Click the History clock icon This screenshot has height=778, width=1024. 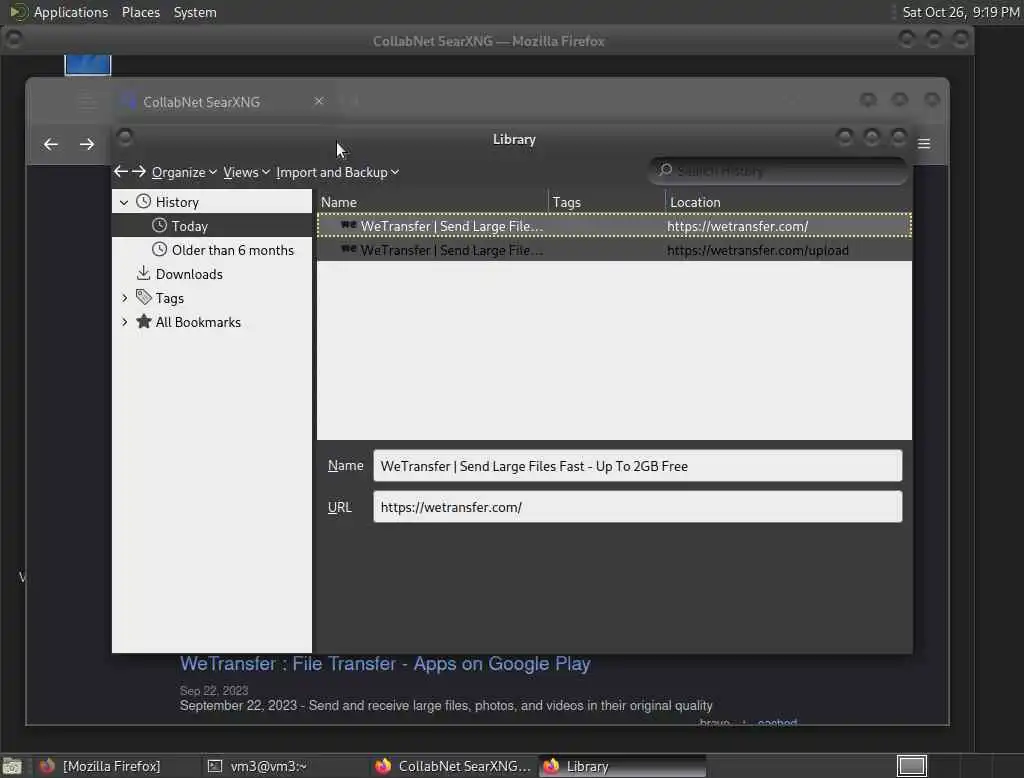(143, 201)
